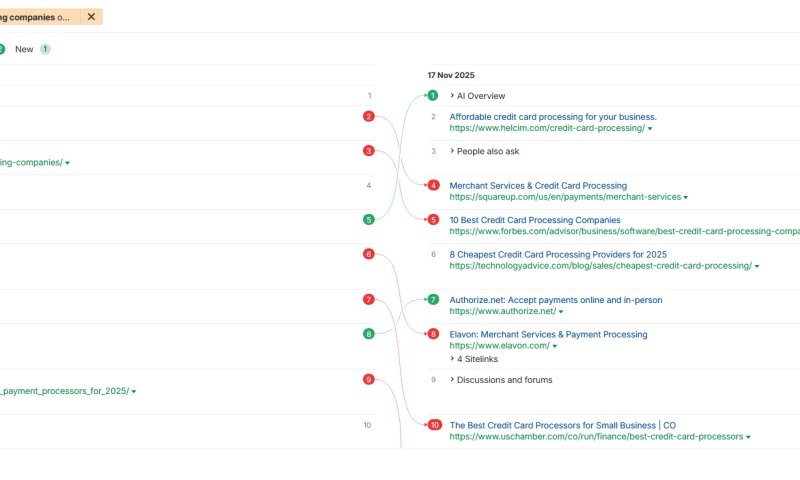Viewport: 800px width, 480px height.
Task: Click the red position 10 badge
Action: click(x=434, y=425)
